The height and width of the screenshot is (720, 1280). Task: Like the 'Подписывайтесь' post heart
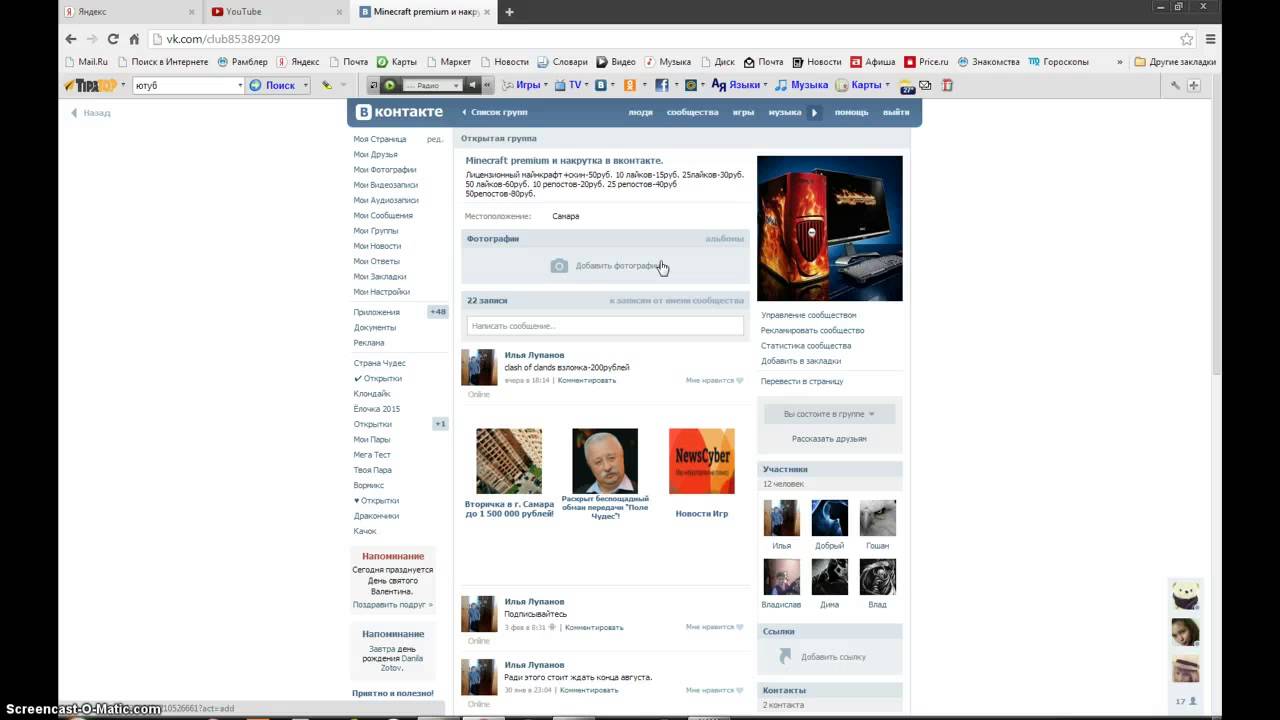(740, 627)
